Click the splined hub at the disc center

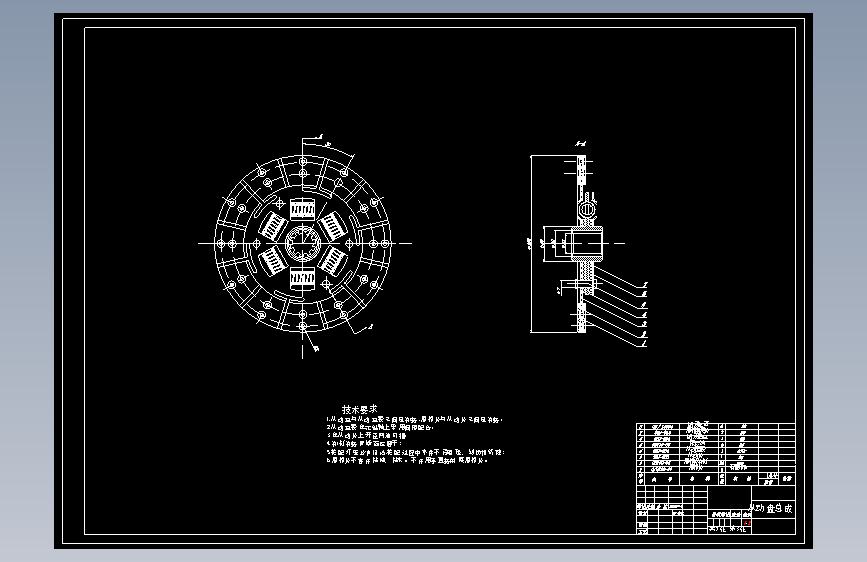click(302, 243)
